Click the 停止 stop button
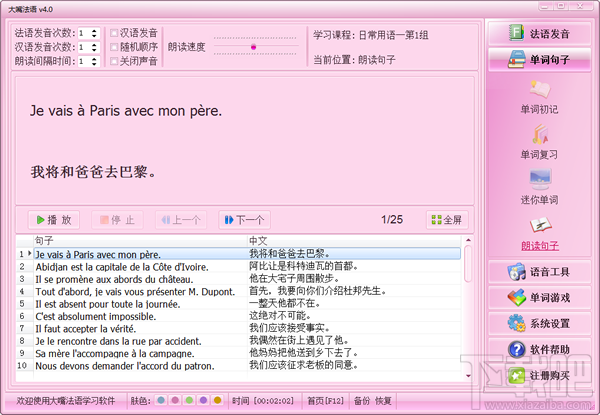The image size is (600, 415). pyautogui.click(x=117, y=220)
